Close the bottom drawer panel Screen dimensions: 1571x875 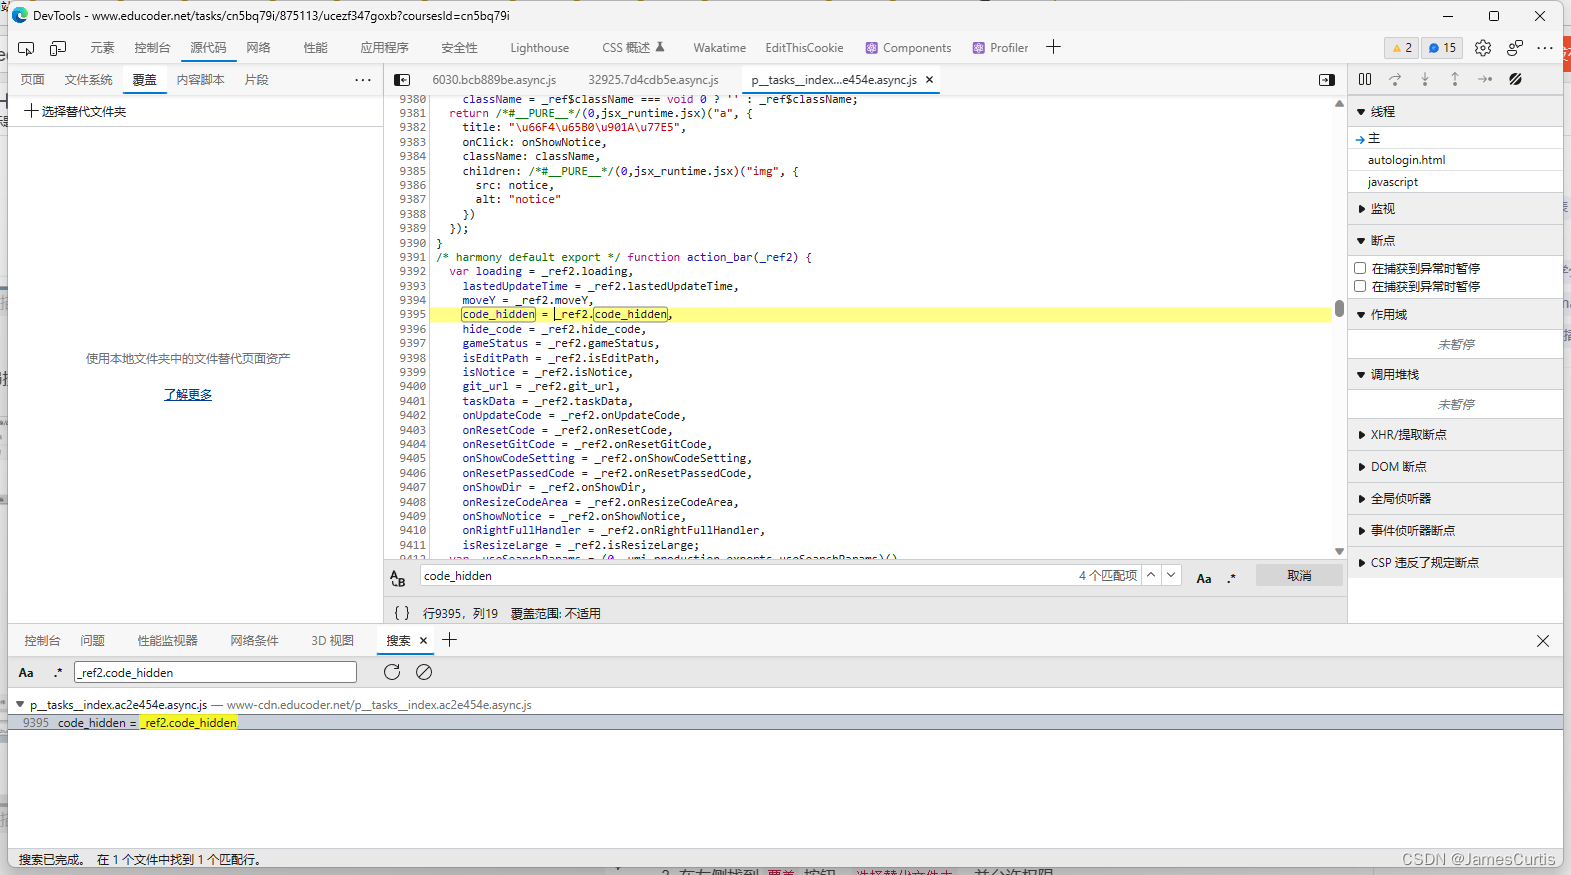[x=1543, y=641]
